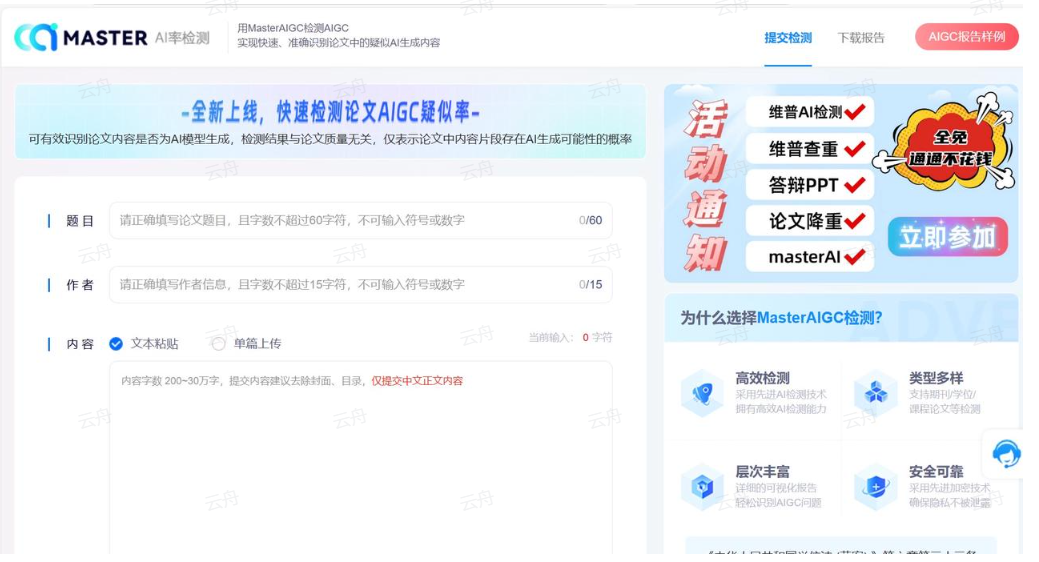The width and height of the screenshot is (1039, 562).
Task: Click the 维普AI检测 item
Action: coord(810,112)
